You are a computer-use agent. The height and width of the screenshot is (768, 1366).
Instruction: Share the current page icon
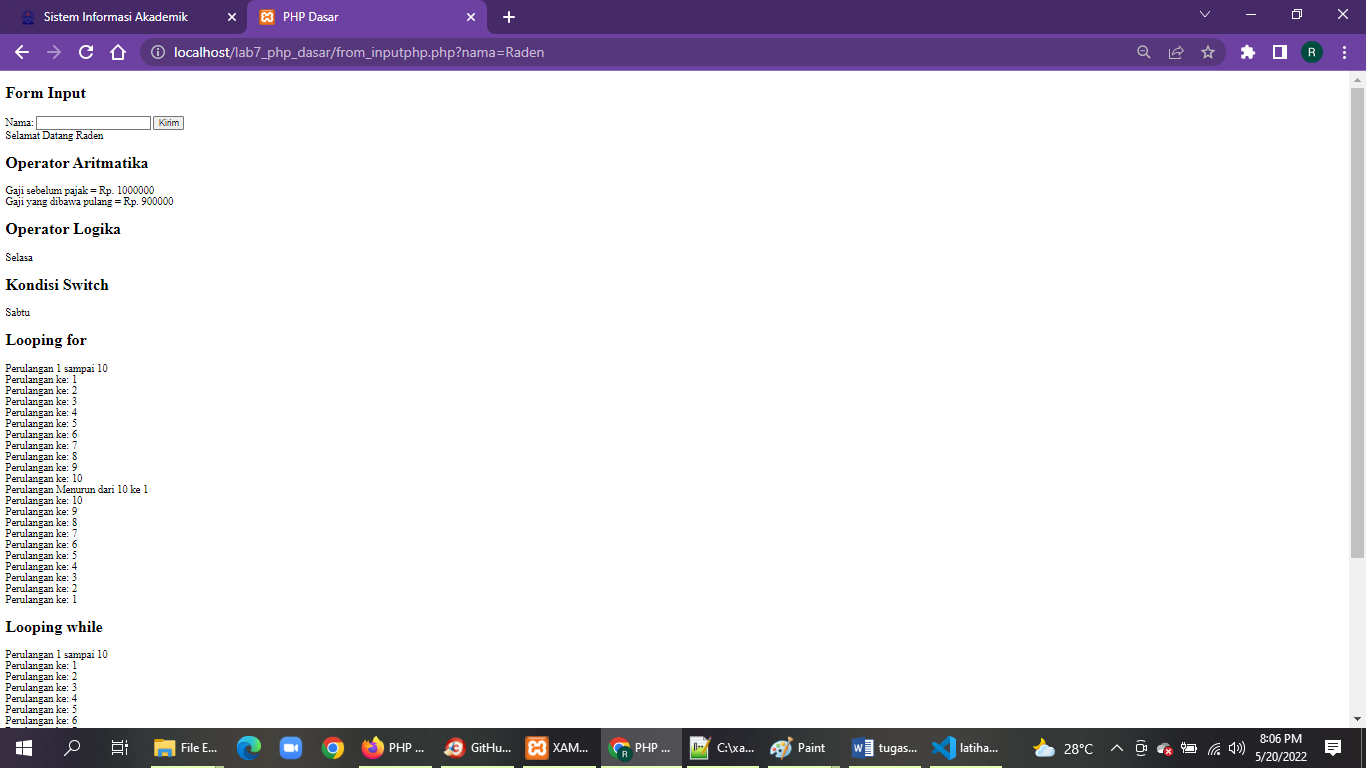(1174, 52)
